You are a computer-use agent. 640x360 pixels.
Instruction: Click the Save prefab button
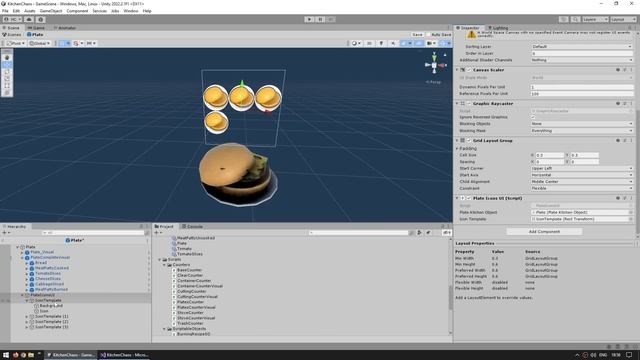click(x=417, y=35)
